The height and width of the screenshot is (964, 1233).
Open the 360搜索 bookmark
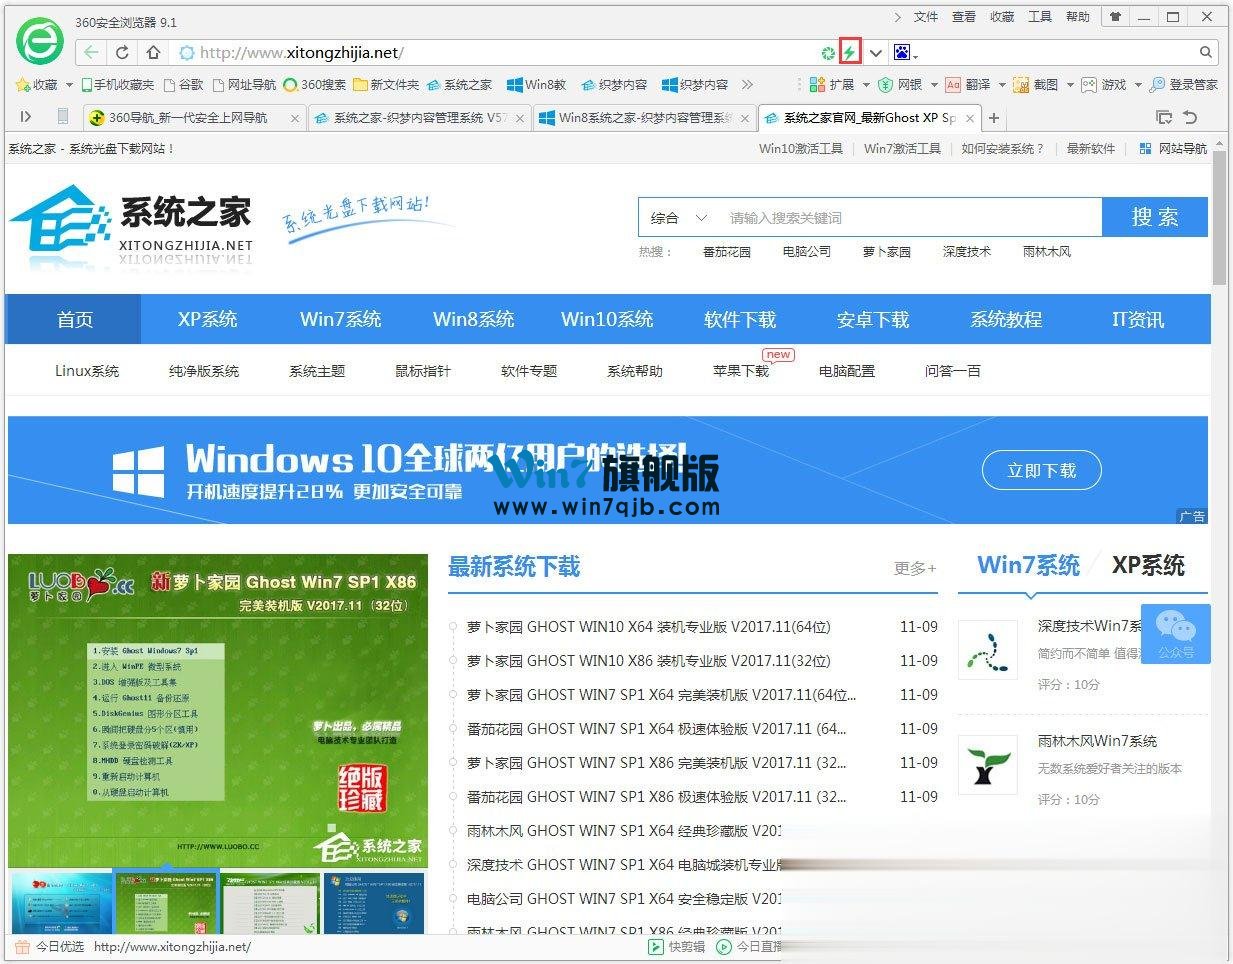click(x=314, y=85)
